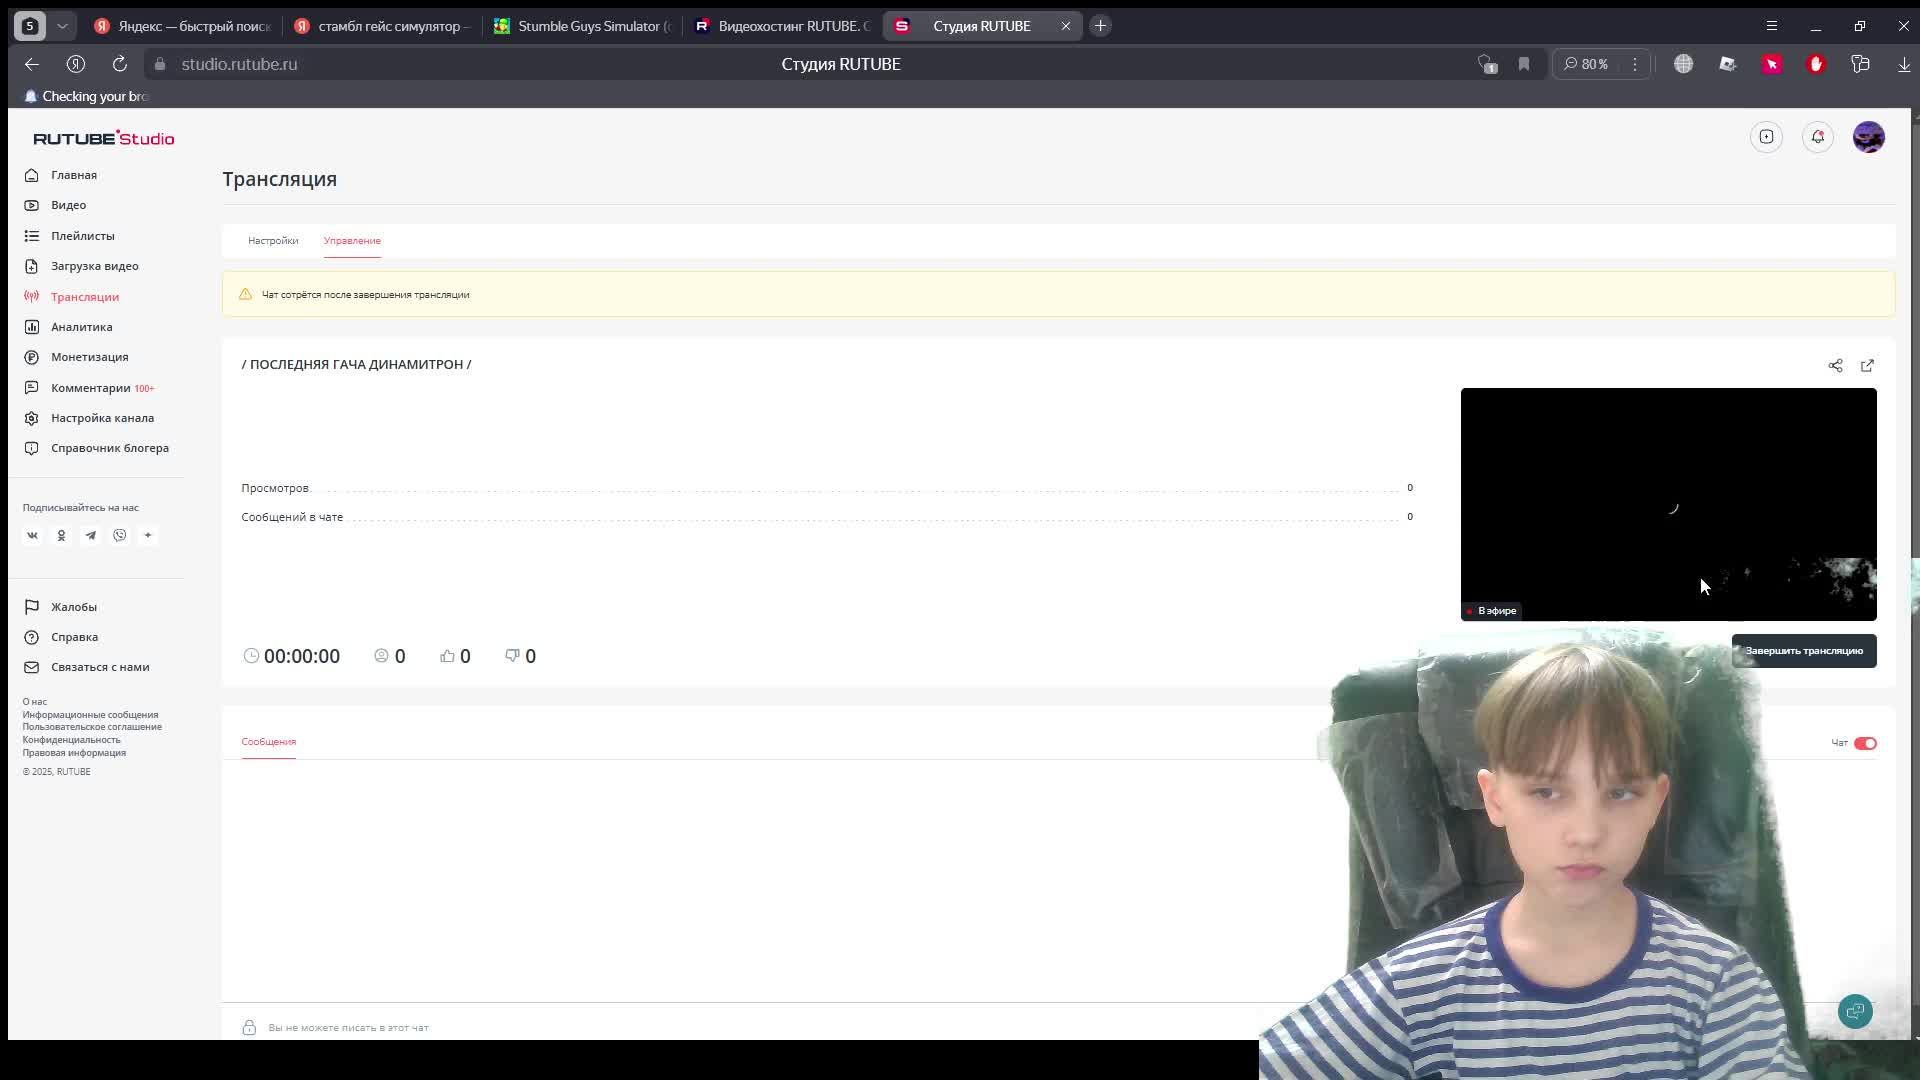This screenshot has width=1920, height=1080.
Task: Click the stream preview player
Action: (1668, 504)
